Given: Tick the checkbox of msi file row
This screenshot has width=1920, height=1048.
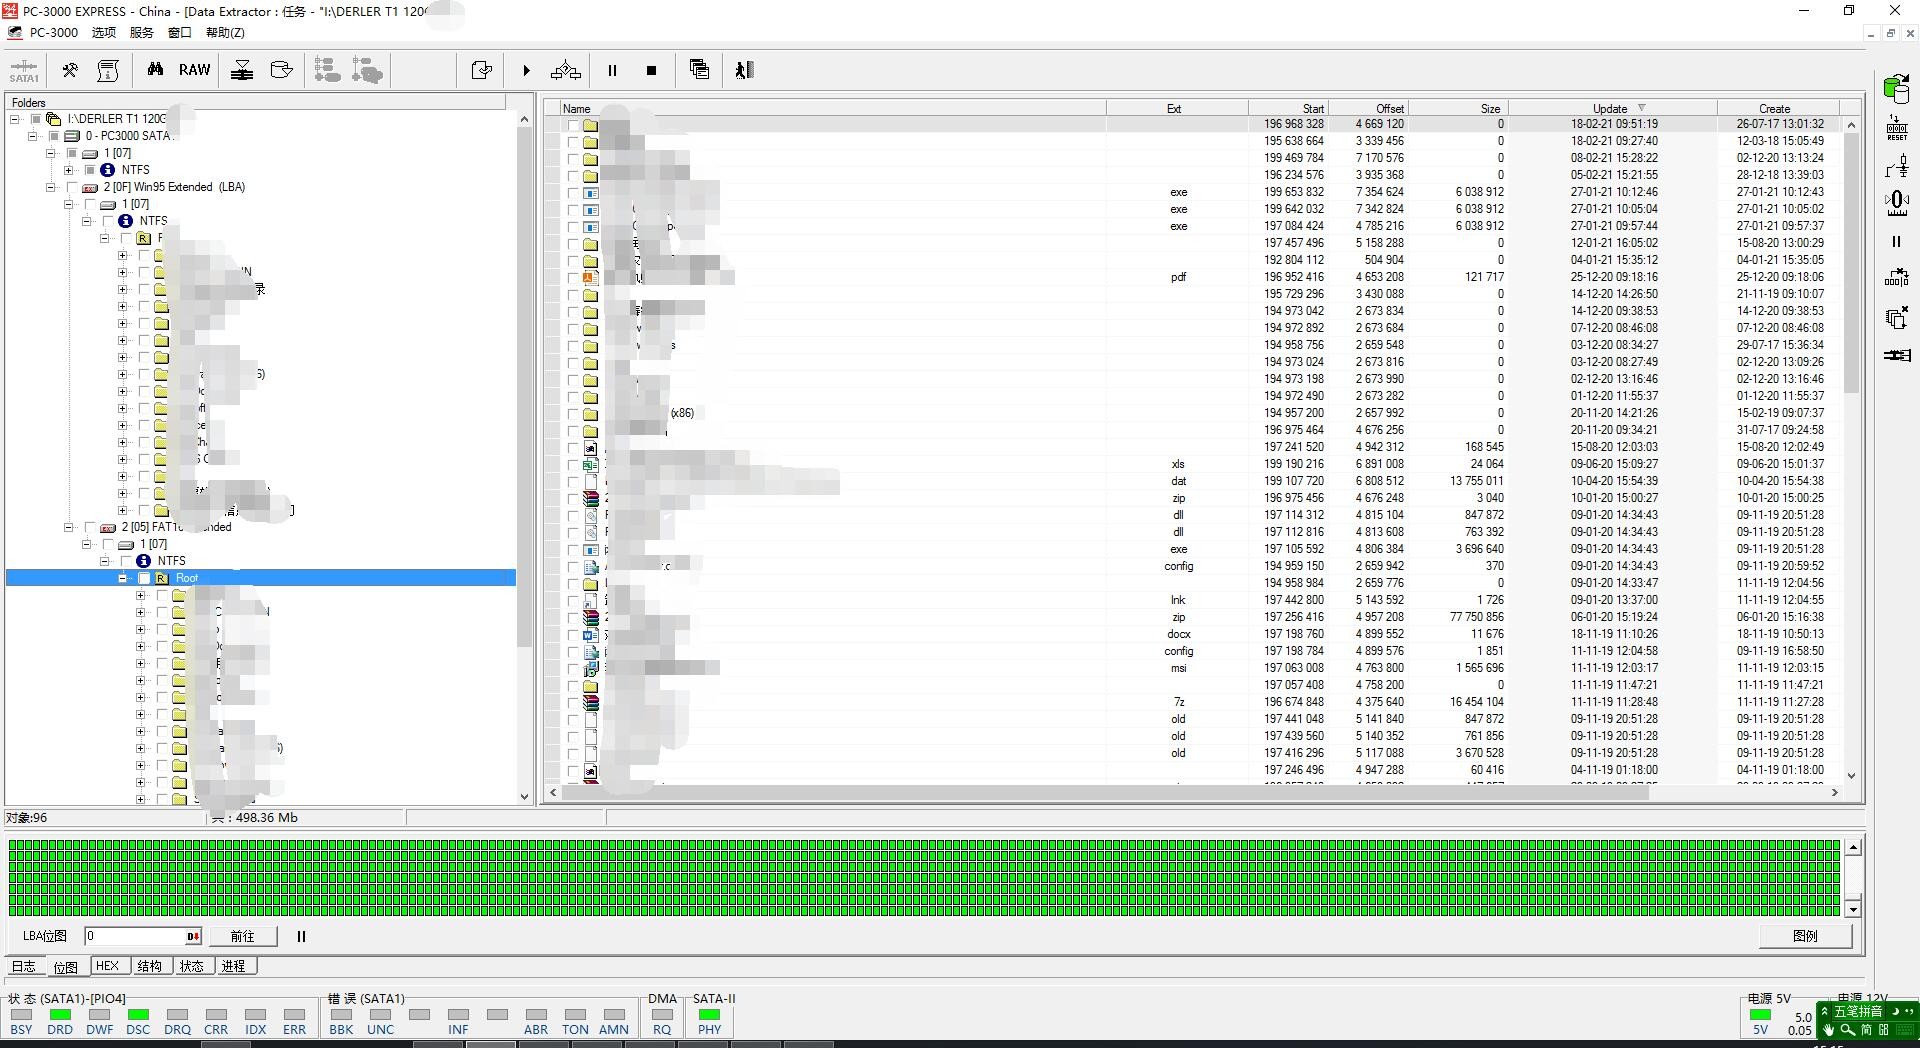Looking at the screenshot, I should 573,669.
